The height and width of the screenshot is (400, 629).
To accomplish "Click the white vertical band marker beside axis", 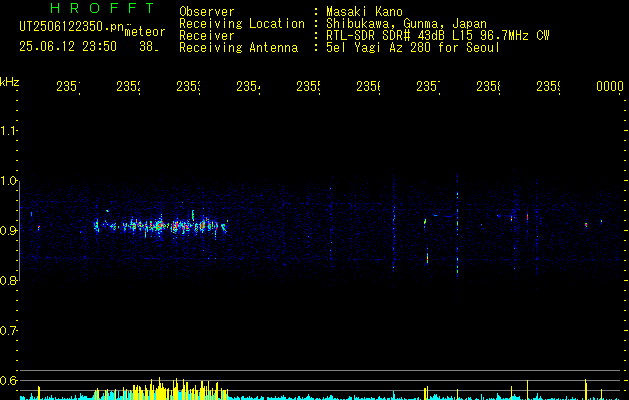I will (x=19, y=231).
